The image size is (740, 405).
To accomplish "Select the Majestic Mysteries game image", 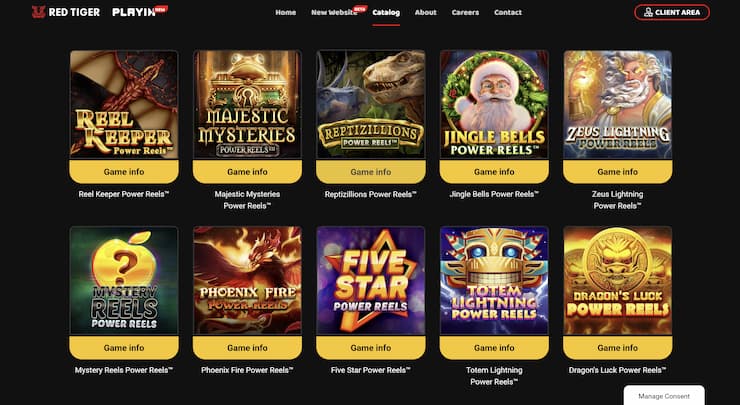I will coord(247,104).
